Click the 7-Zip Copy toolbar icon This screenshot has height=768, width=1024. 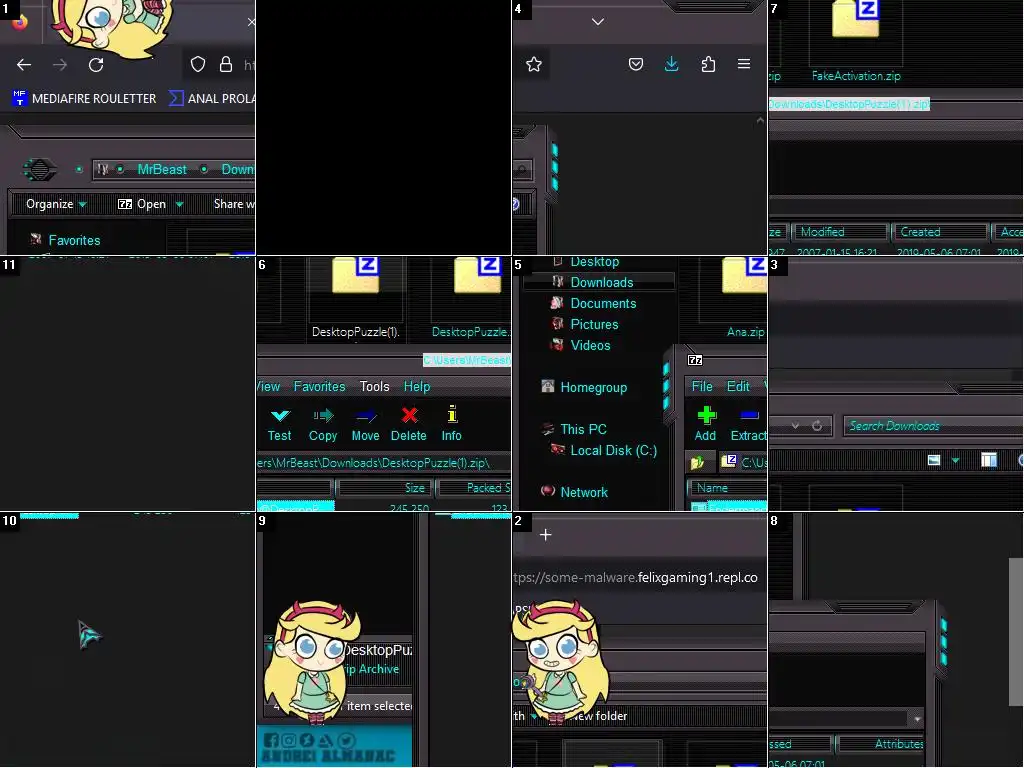[x=323, y=423]
